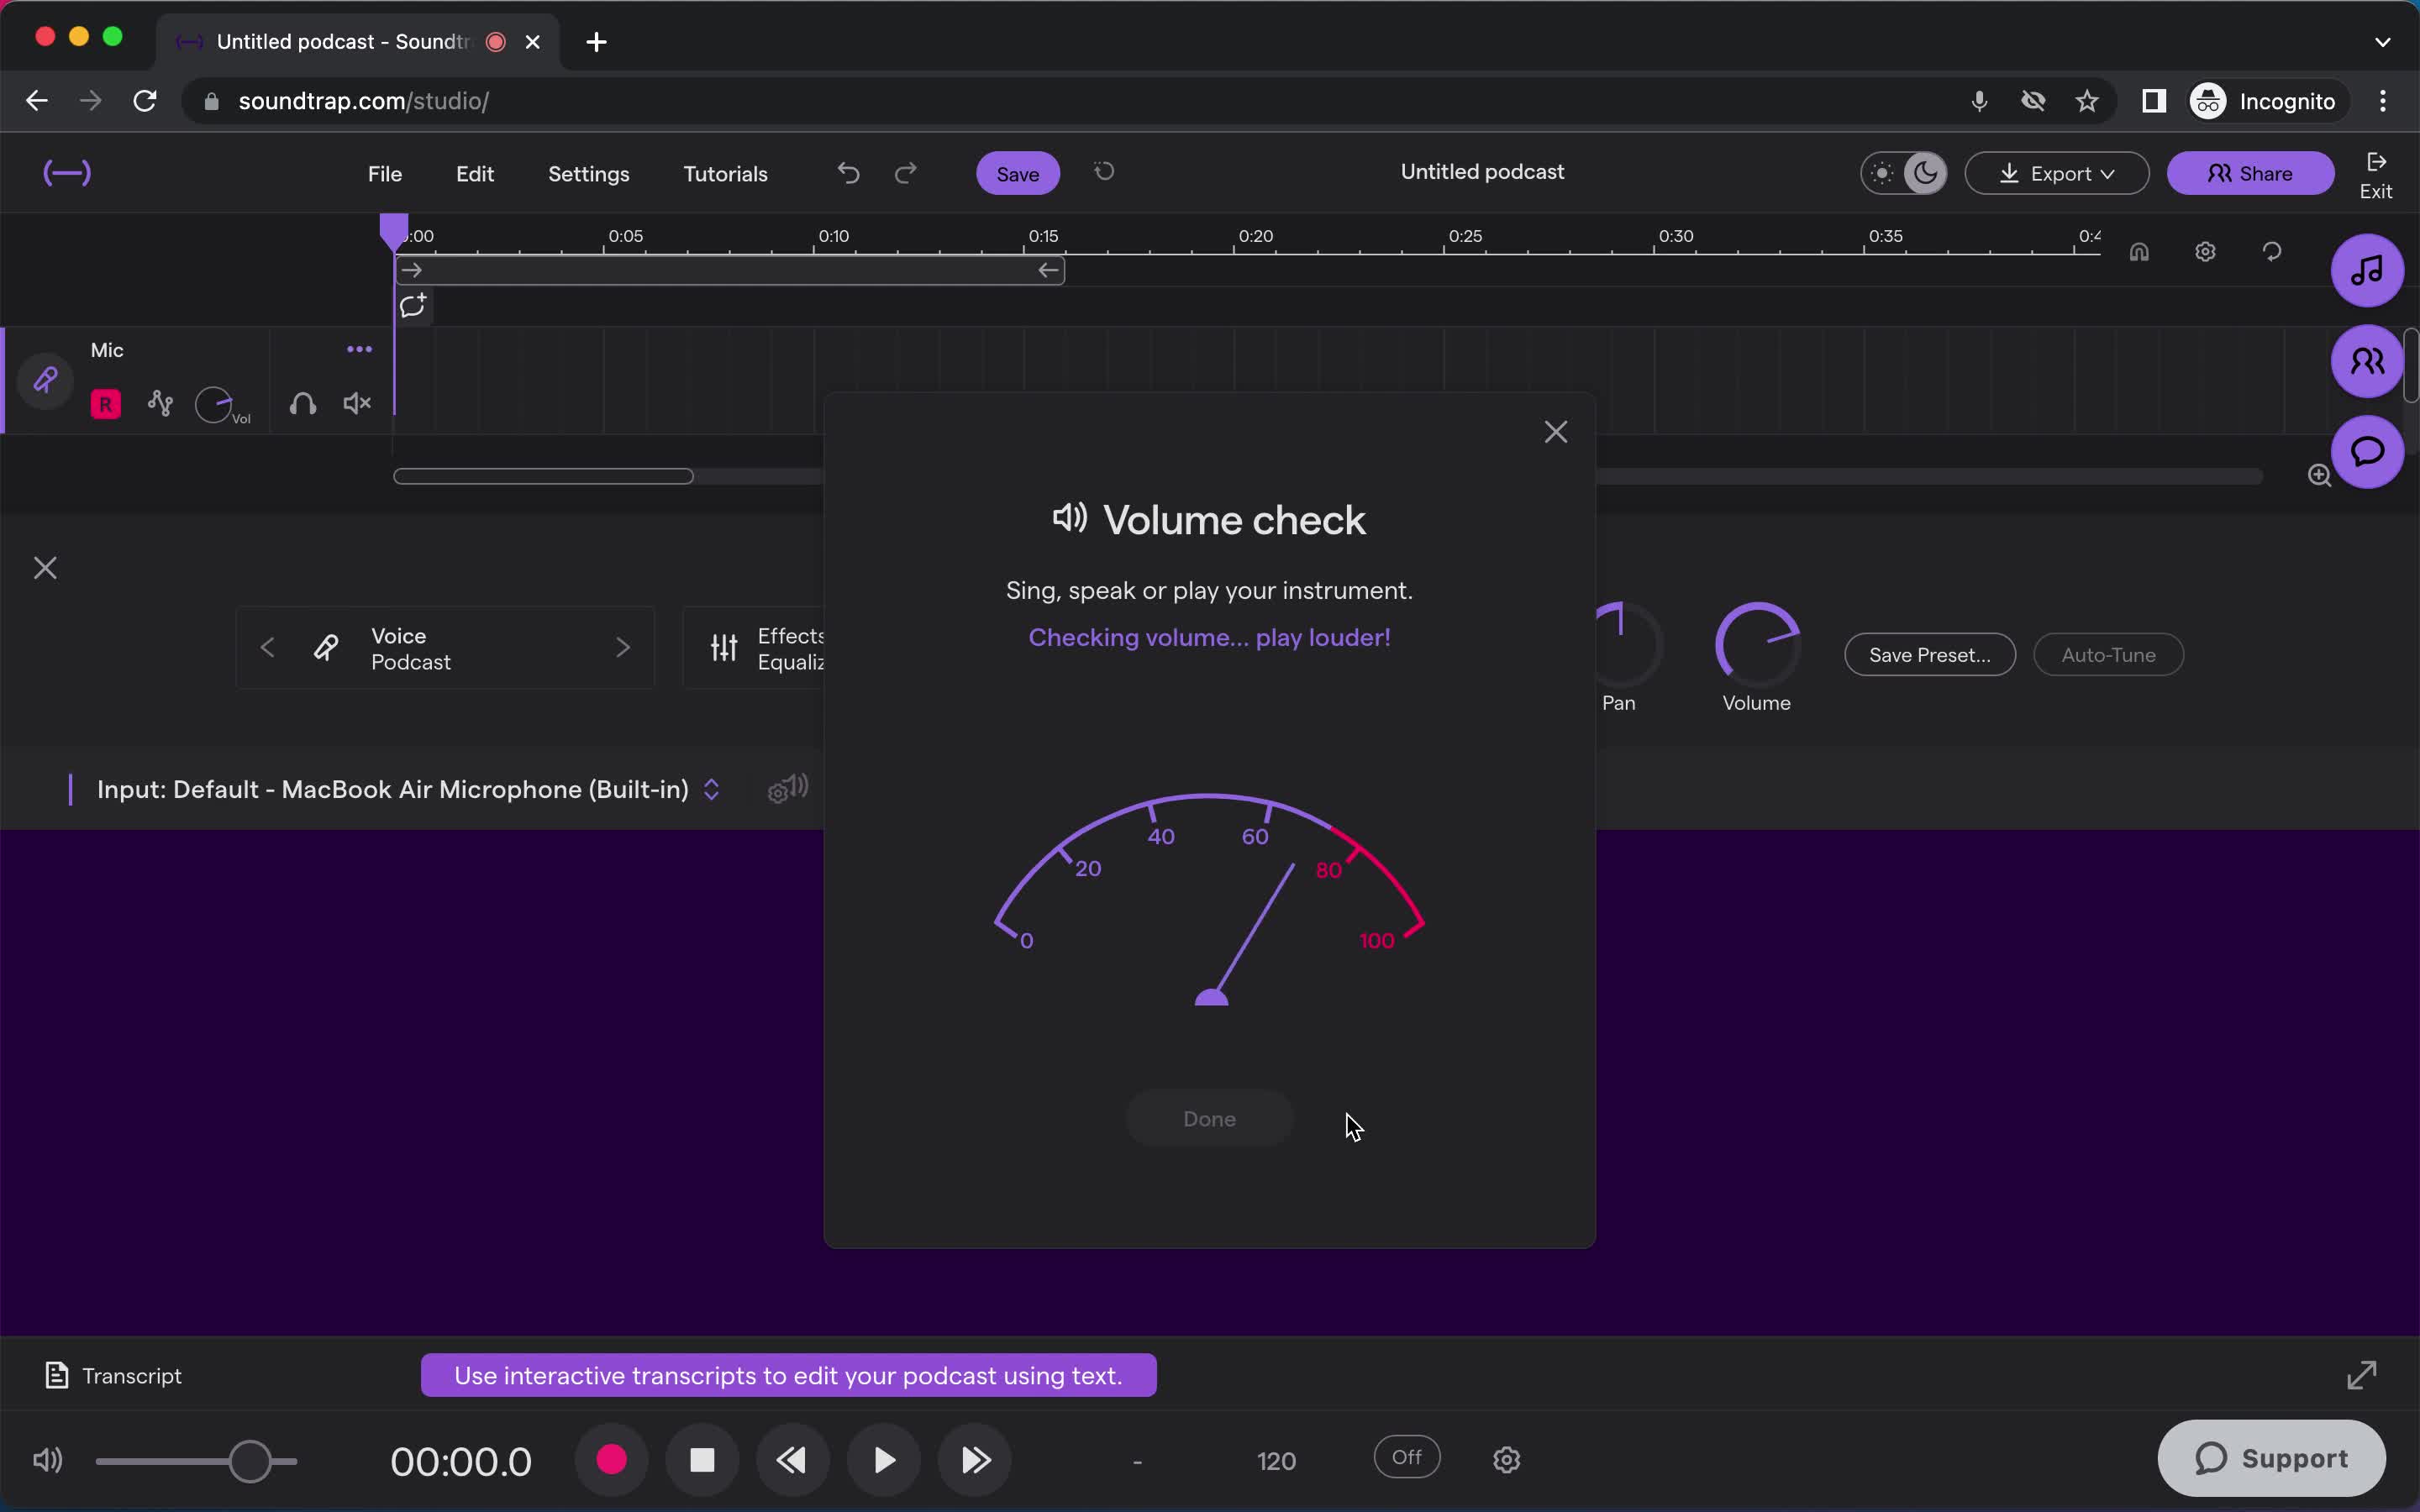Redo the last action
The width and height of the screenshot is (2420, 1512).
click(x=906, y=173)
